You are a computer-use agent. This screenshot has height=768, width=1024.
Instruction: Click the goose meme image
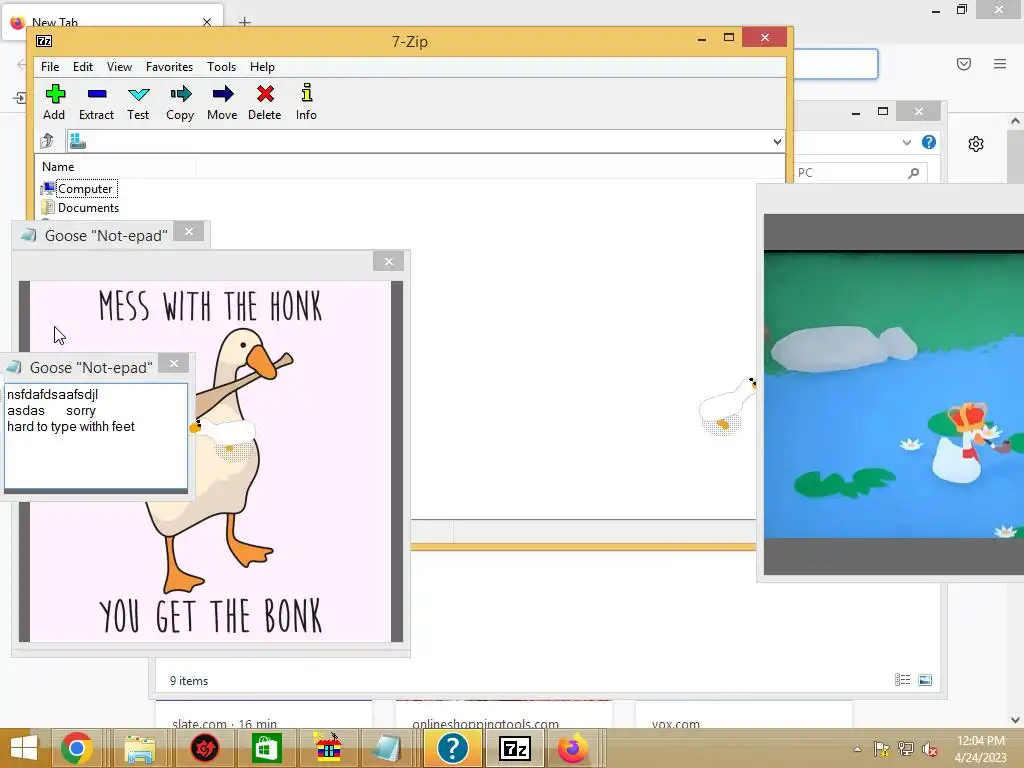click(x=210, y=461)
